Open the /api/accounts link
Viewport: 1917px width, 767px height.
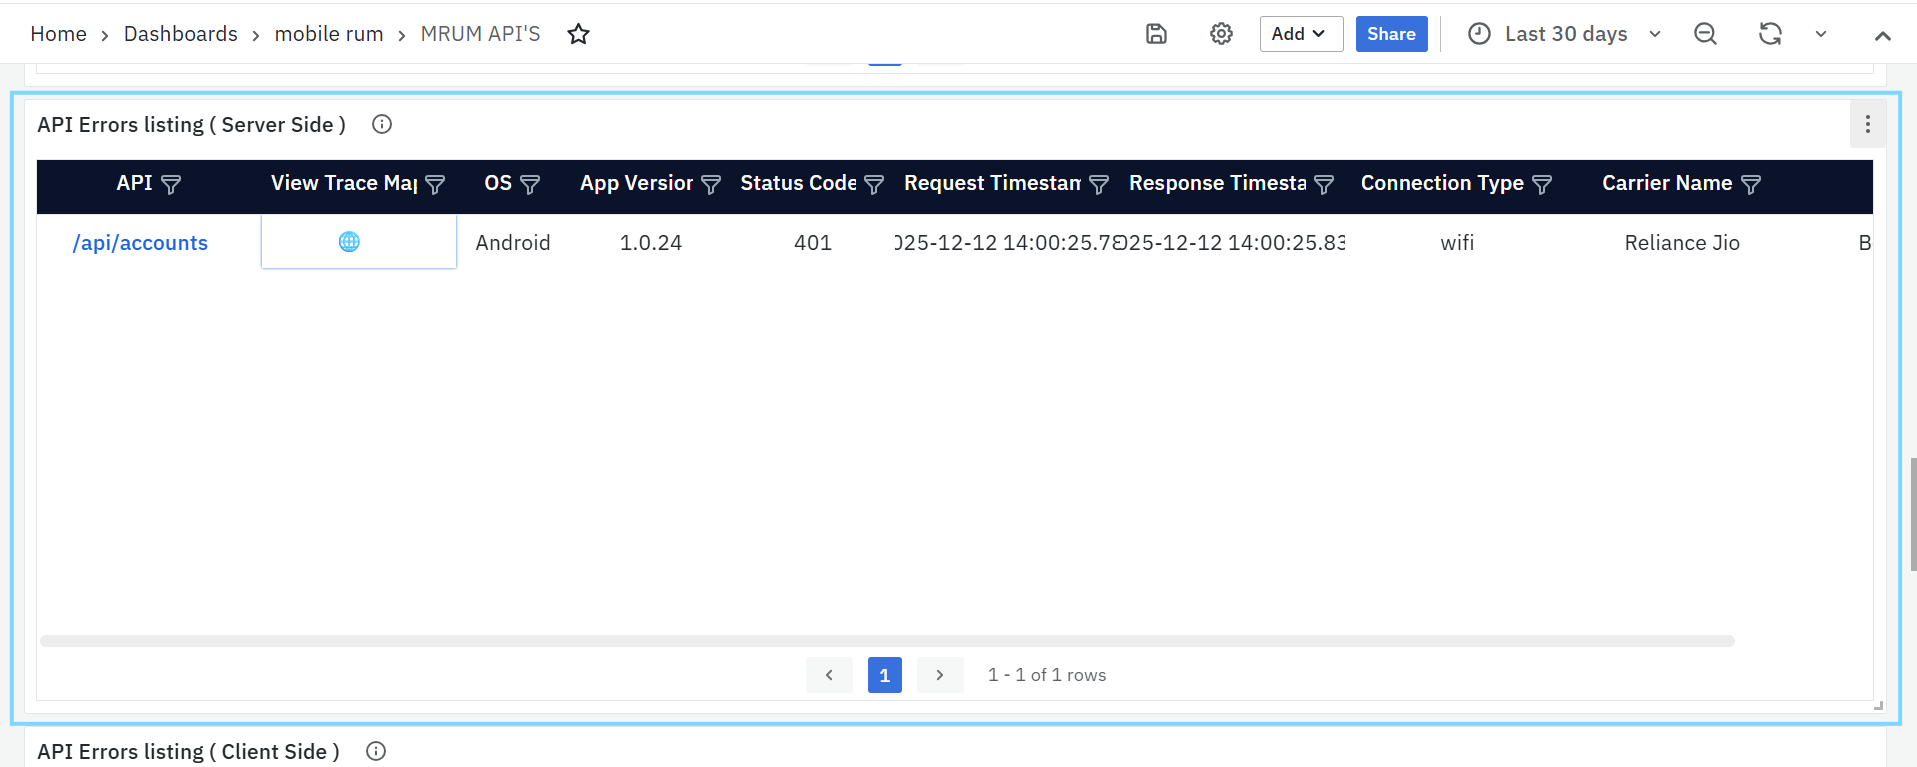140,243
